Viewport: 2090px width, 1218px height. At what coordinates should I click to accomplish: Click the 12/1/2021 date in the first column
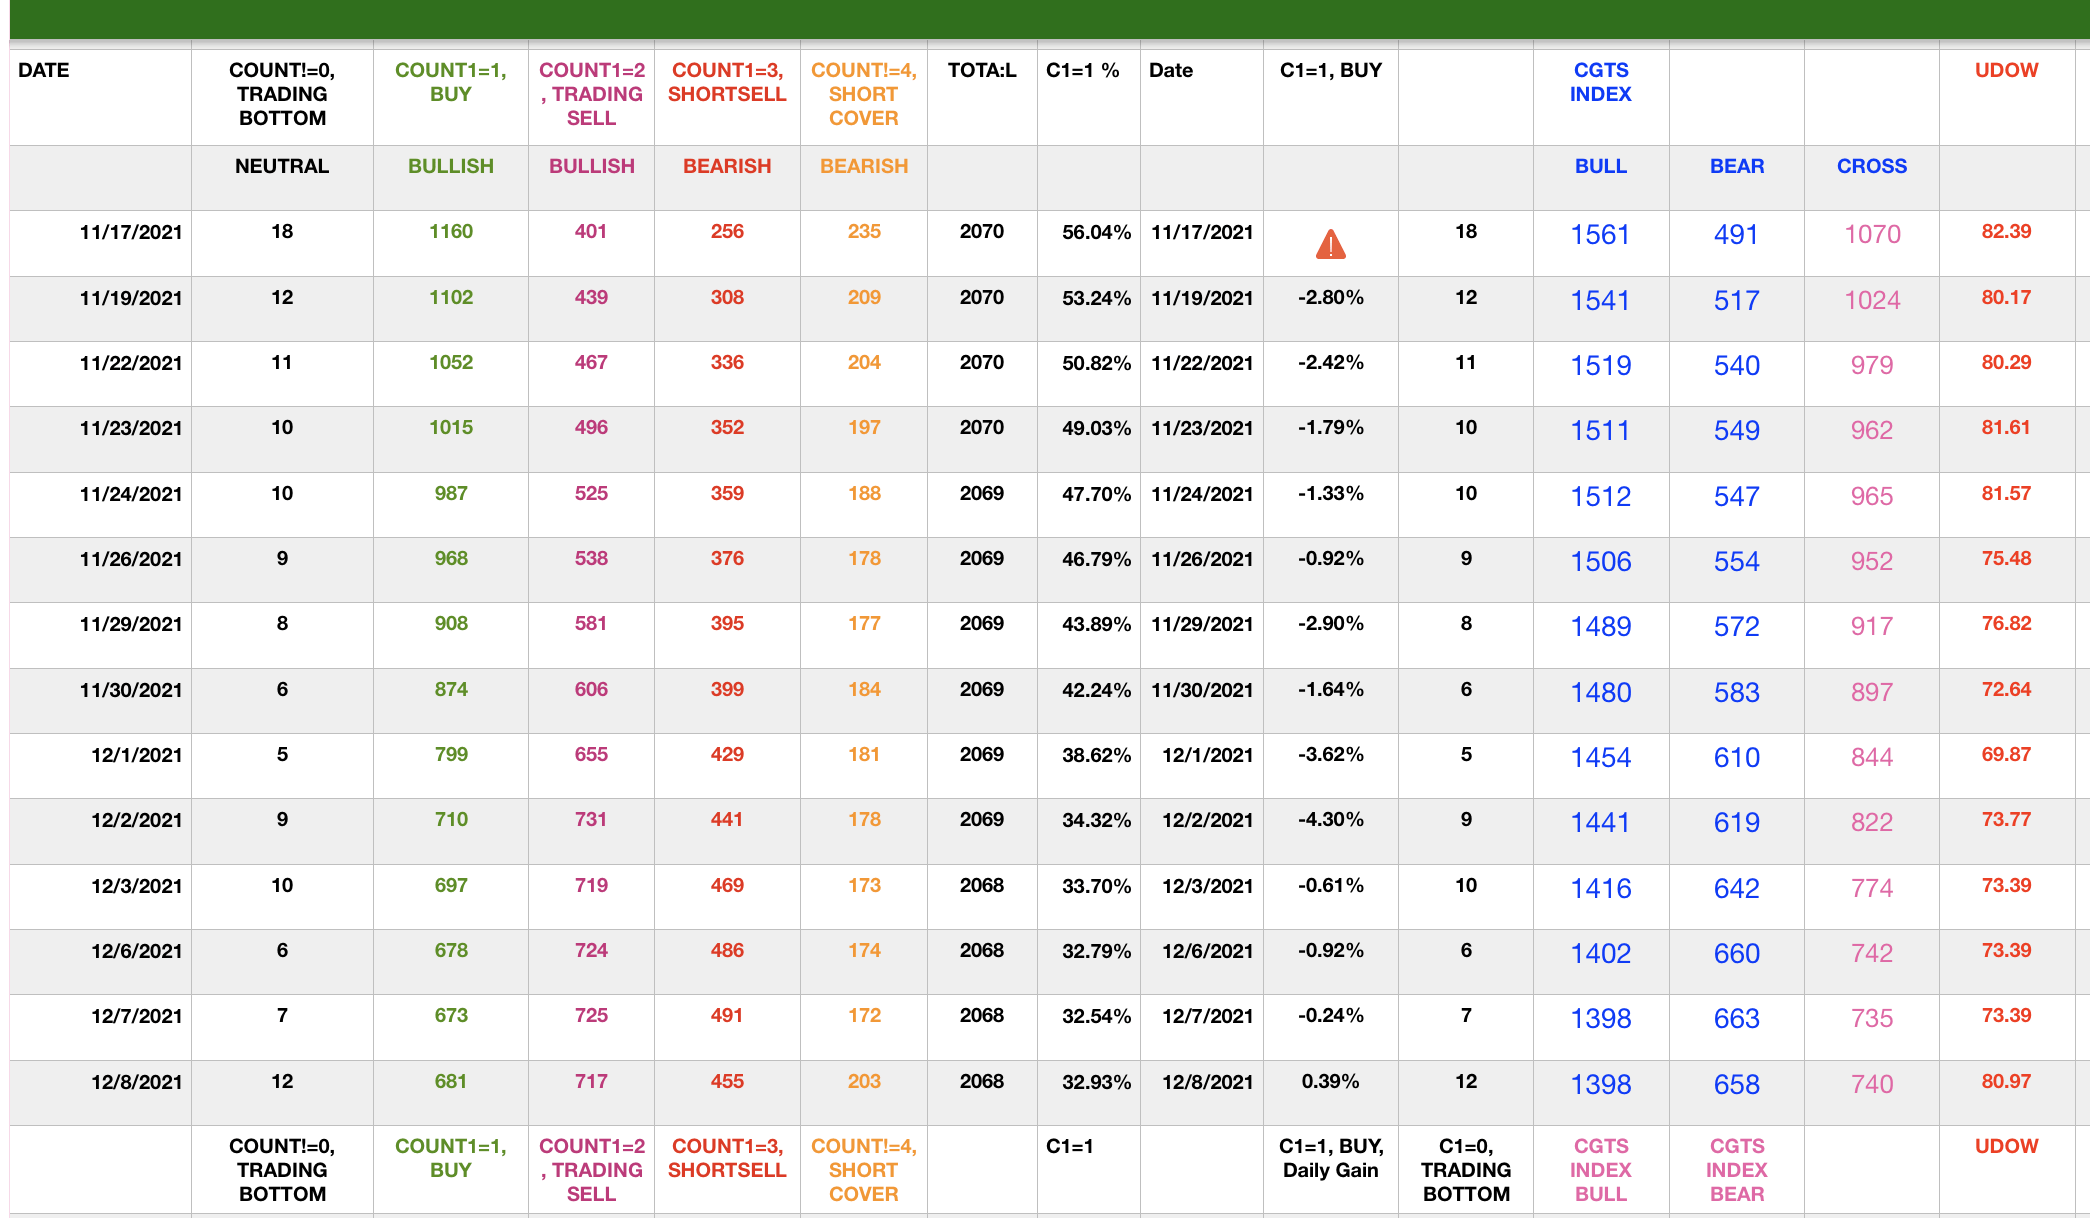pyautogui.click(x=136, y=756)
